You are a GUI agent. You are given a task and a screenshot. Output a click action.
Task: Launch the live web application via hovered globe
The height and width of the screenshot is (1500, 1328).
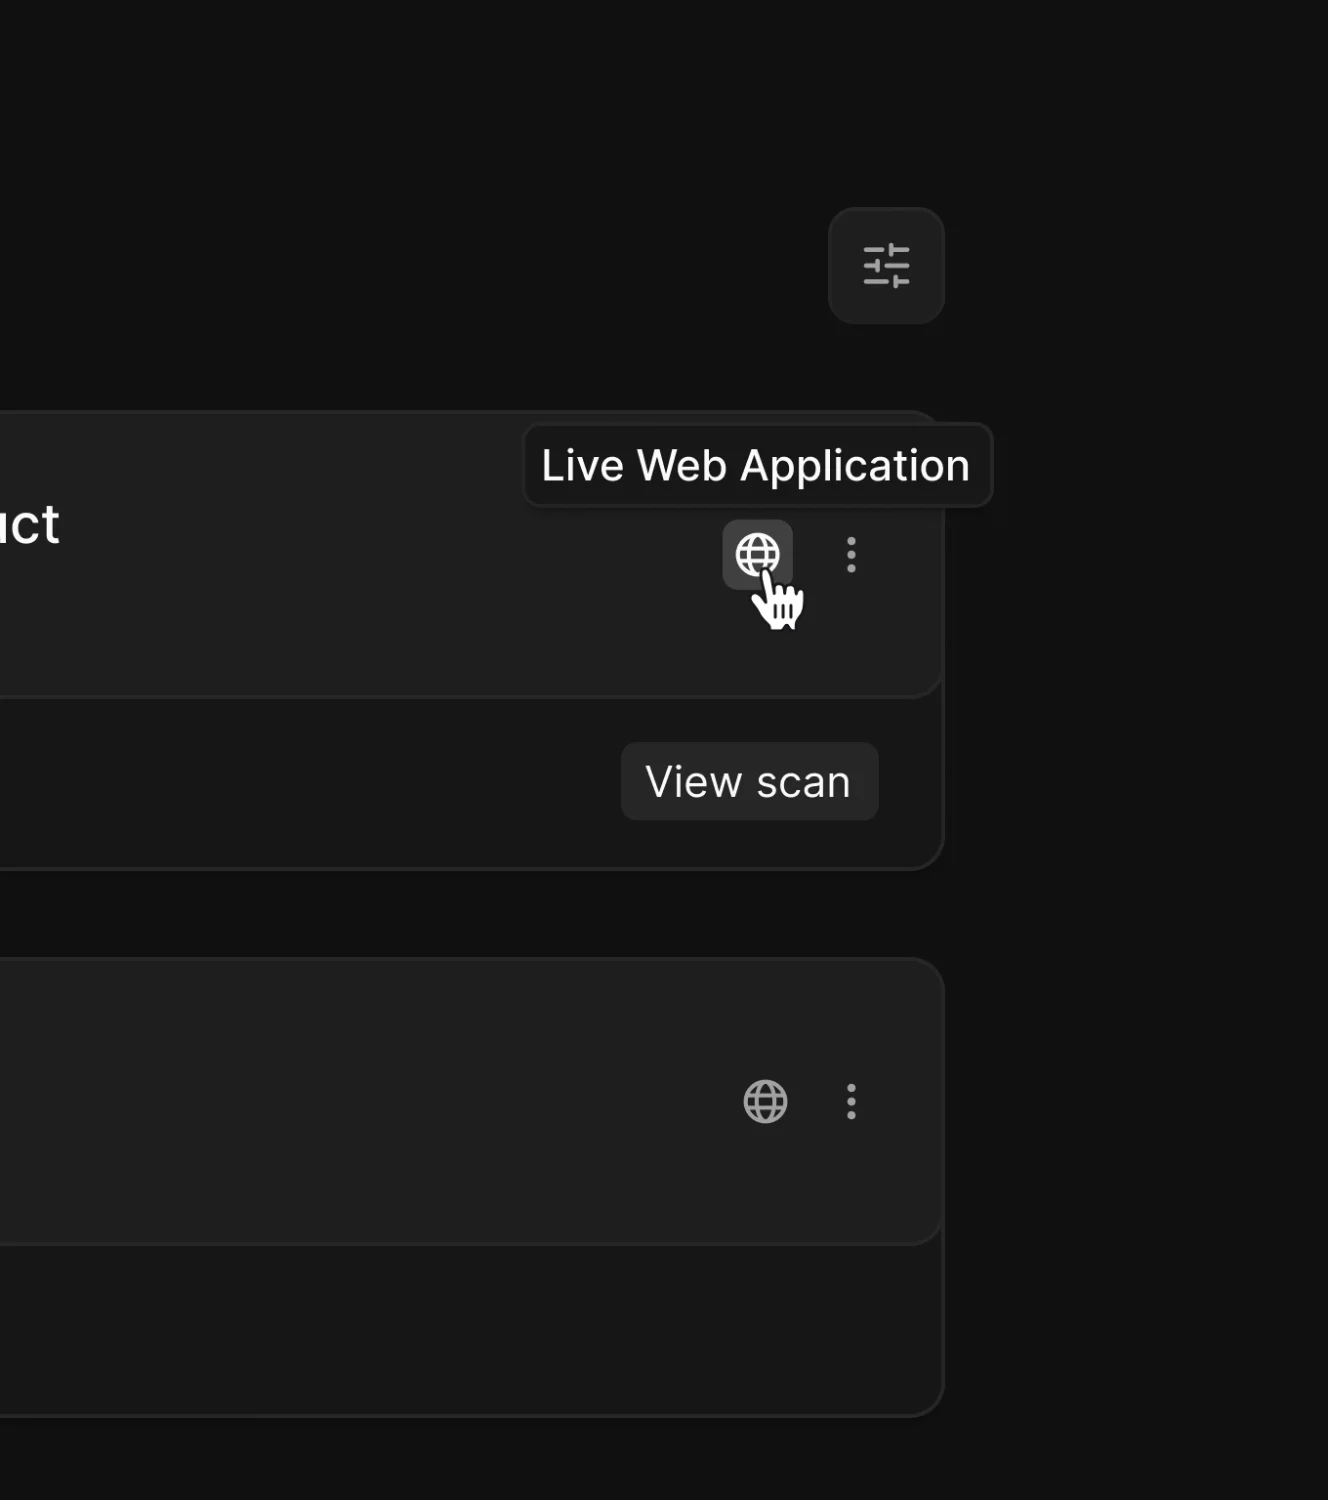[x=757, y=554]
